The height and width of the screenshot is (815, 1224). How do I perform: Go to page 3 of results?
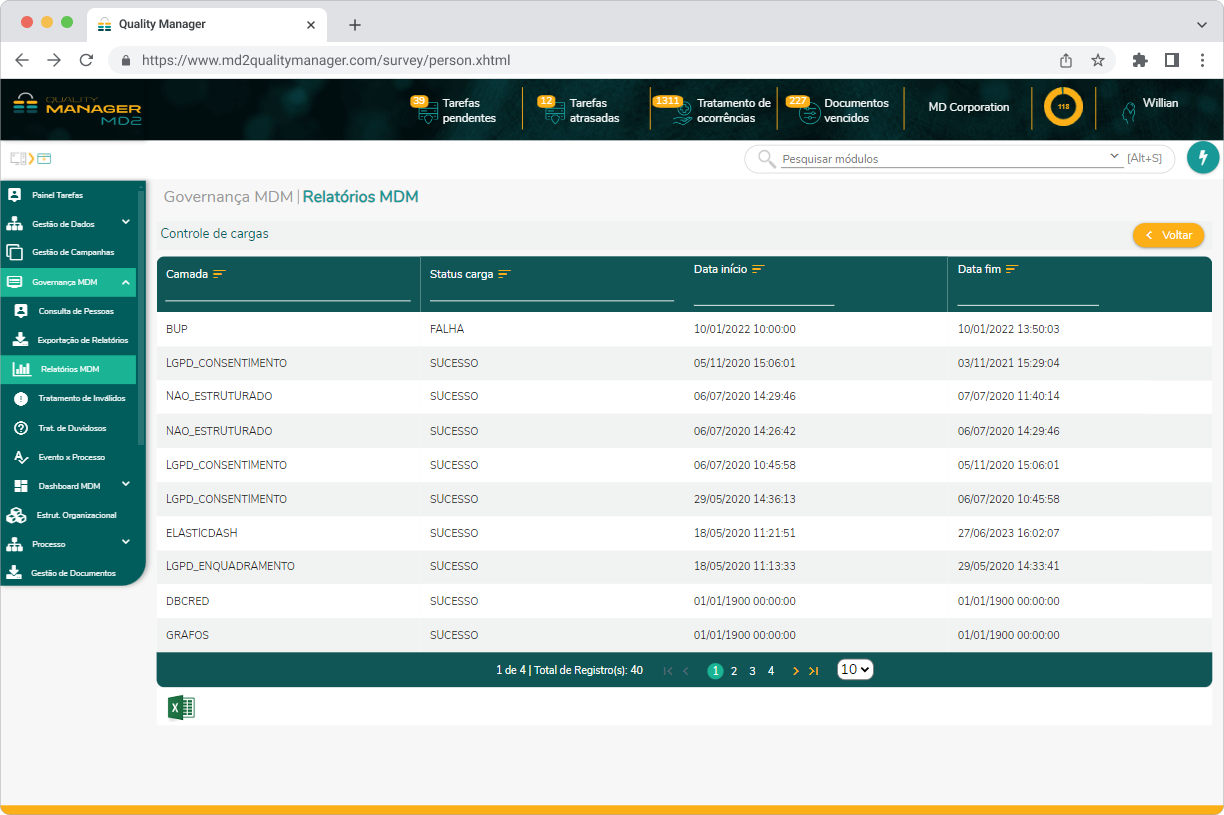coord(752,671)
